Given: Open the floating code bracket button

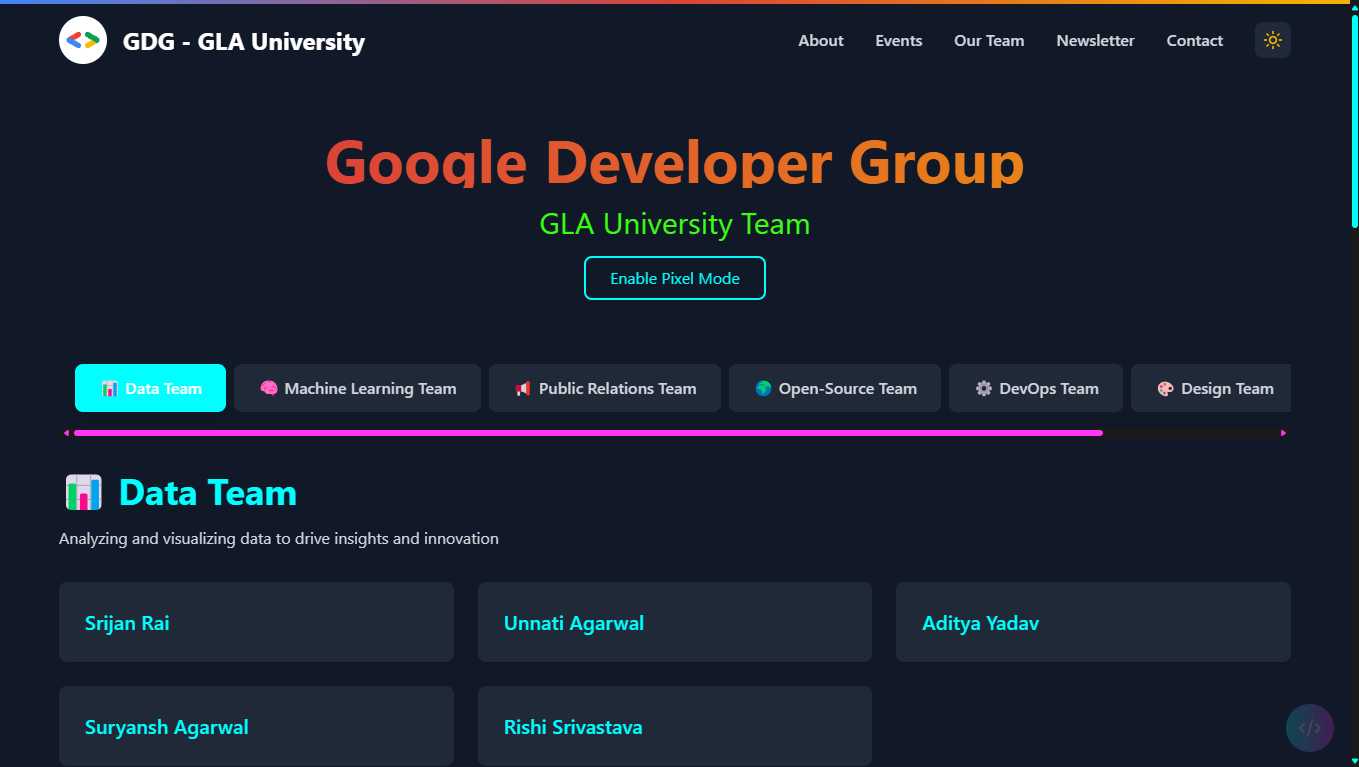Looking at the screenshot, I should point(1310,728).
